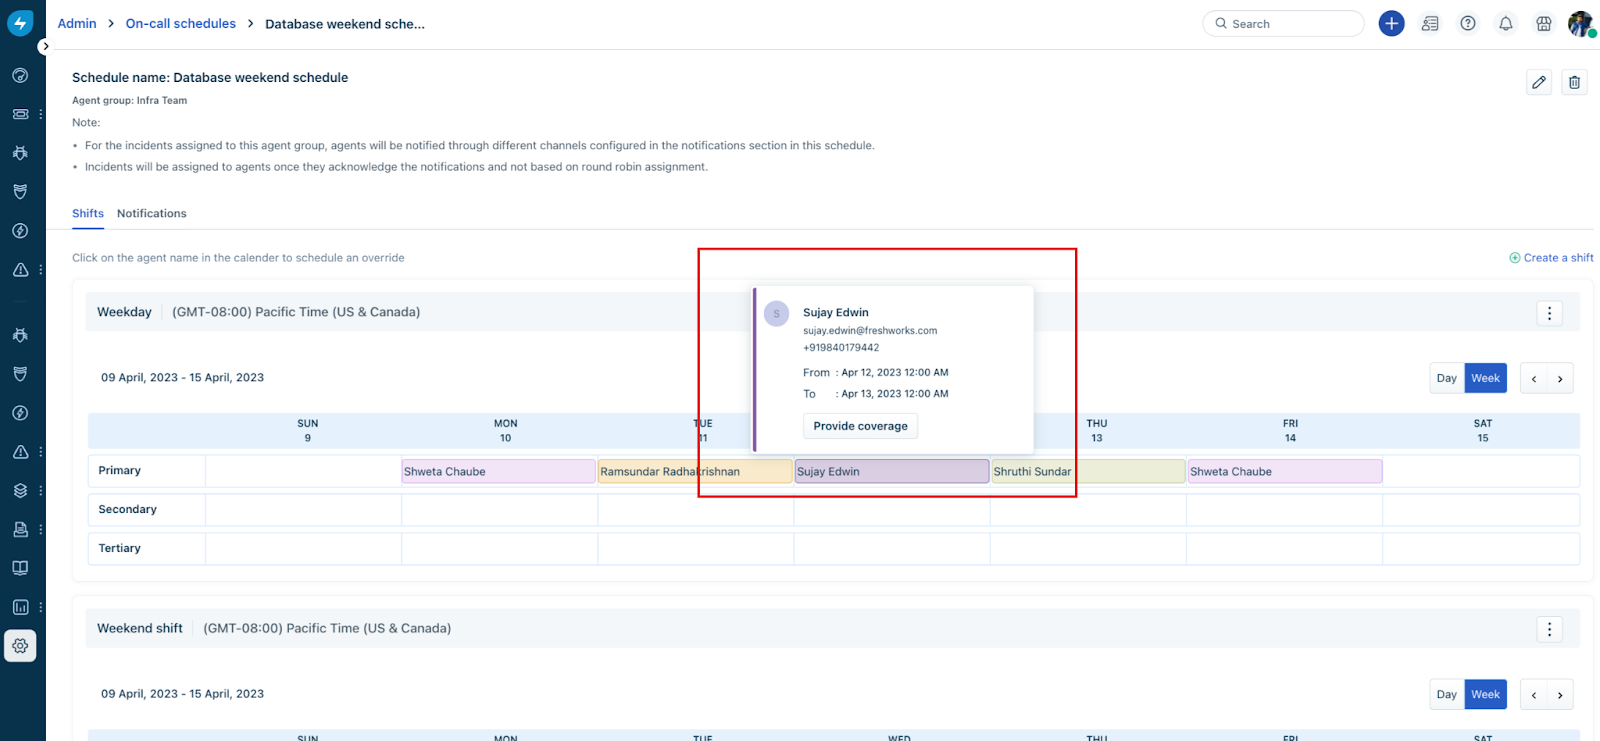Click the SAT 15 column header
The width and height of the screenshot is (1600, 741).
coord(1483,430)
